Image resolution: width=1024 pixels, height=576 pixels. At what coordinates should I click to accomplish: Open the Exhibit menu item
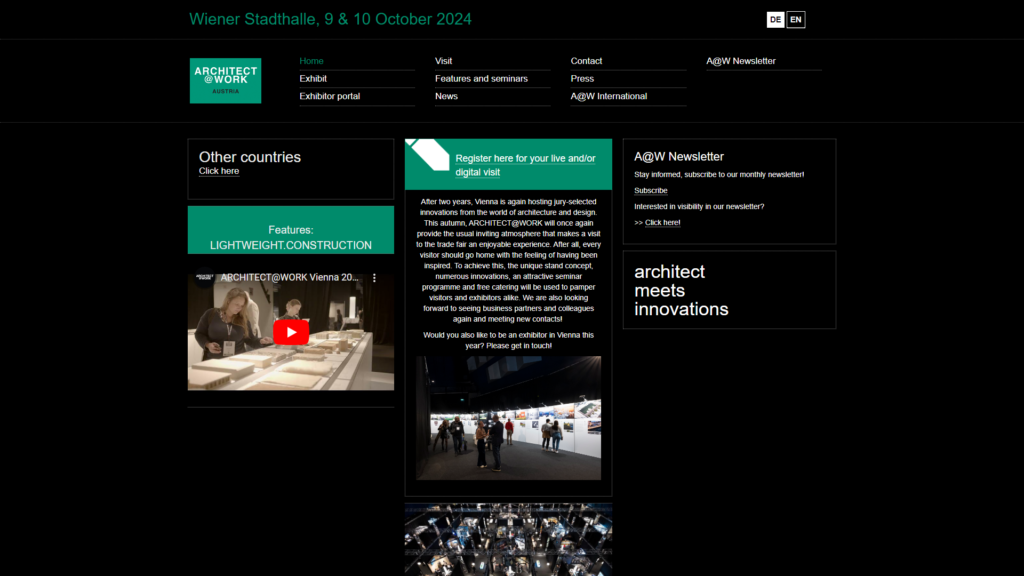coord(313,78)
